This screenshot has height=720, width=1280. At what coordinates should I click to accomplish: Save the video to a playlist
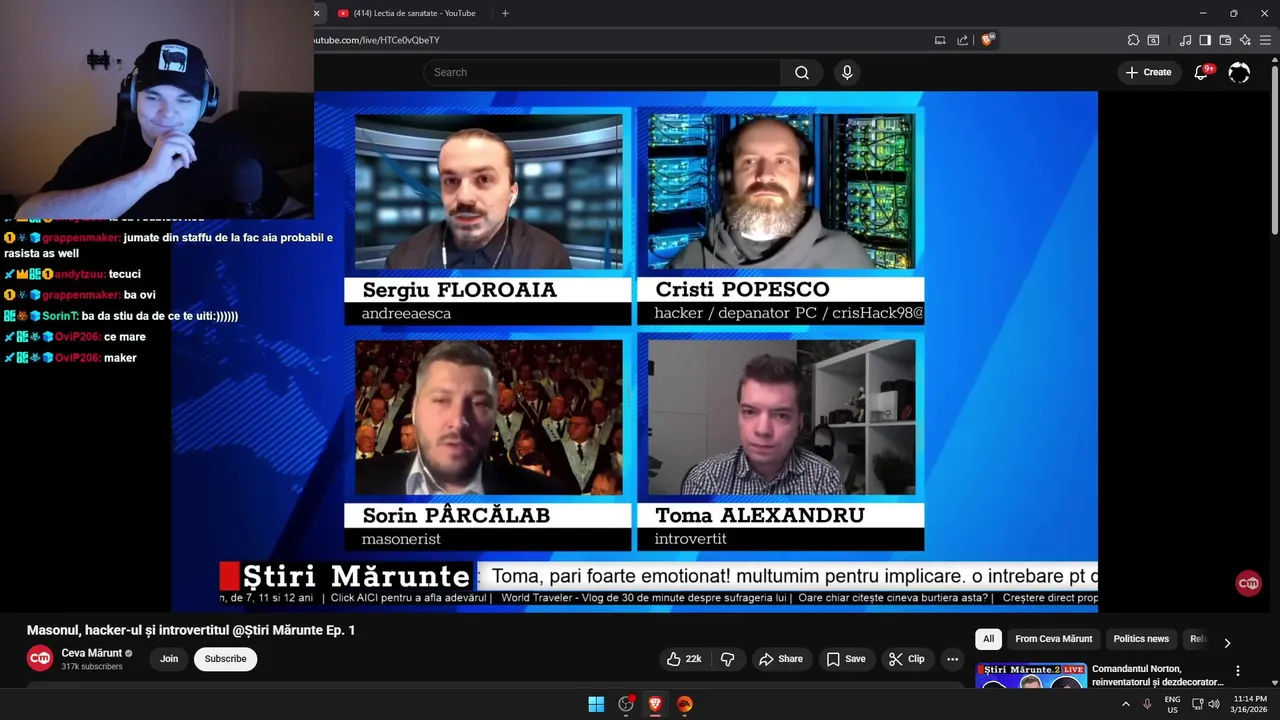pyautogui.click(x=846, y=659)
